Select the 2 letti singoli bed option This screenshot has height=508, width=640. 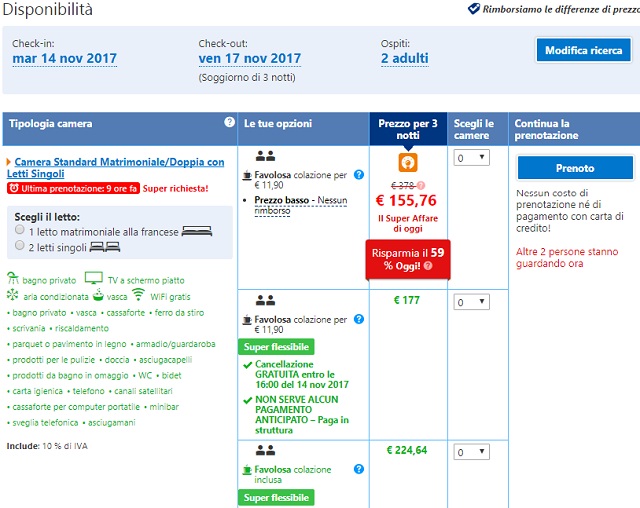pos(20,244)
